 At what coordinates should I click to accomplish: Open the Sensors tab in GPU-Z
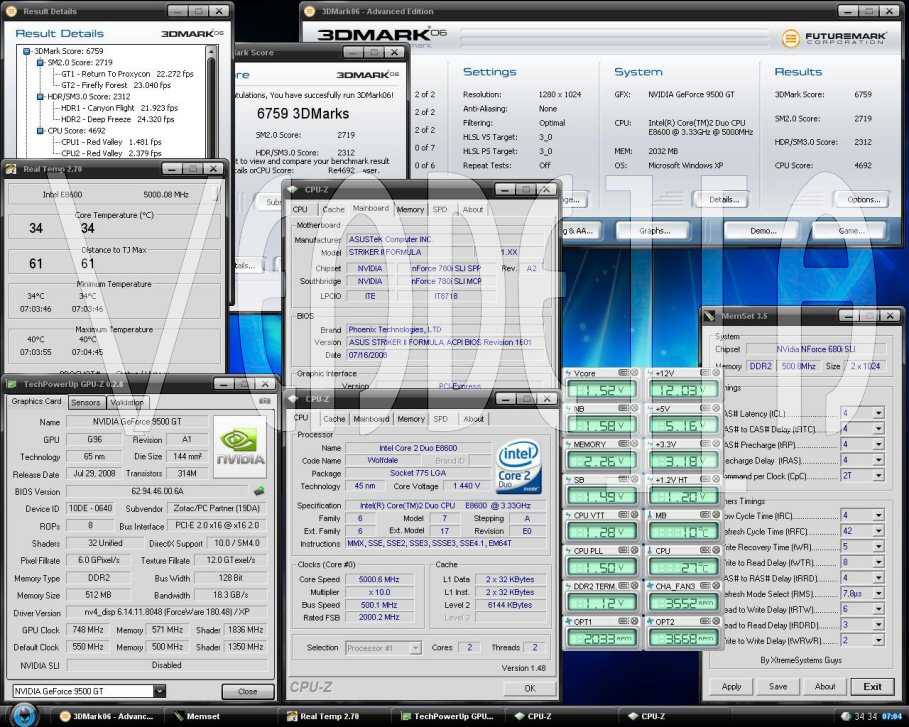86,402
